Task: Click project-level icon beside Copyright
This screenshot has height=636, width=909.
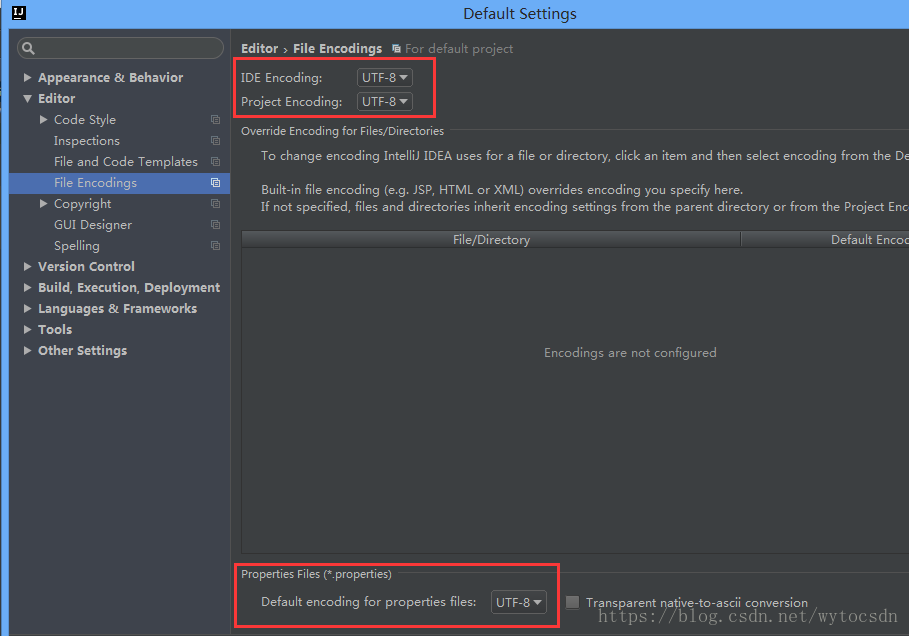Action: tap(215, 204)
